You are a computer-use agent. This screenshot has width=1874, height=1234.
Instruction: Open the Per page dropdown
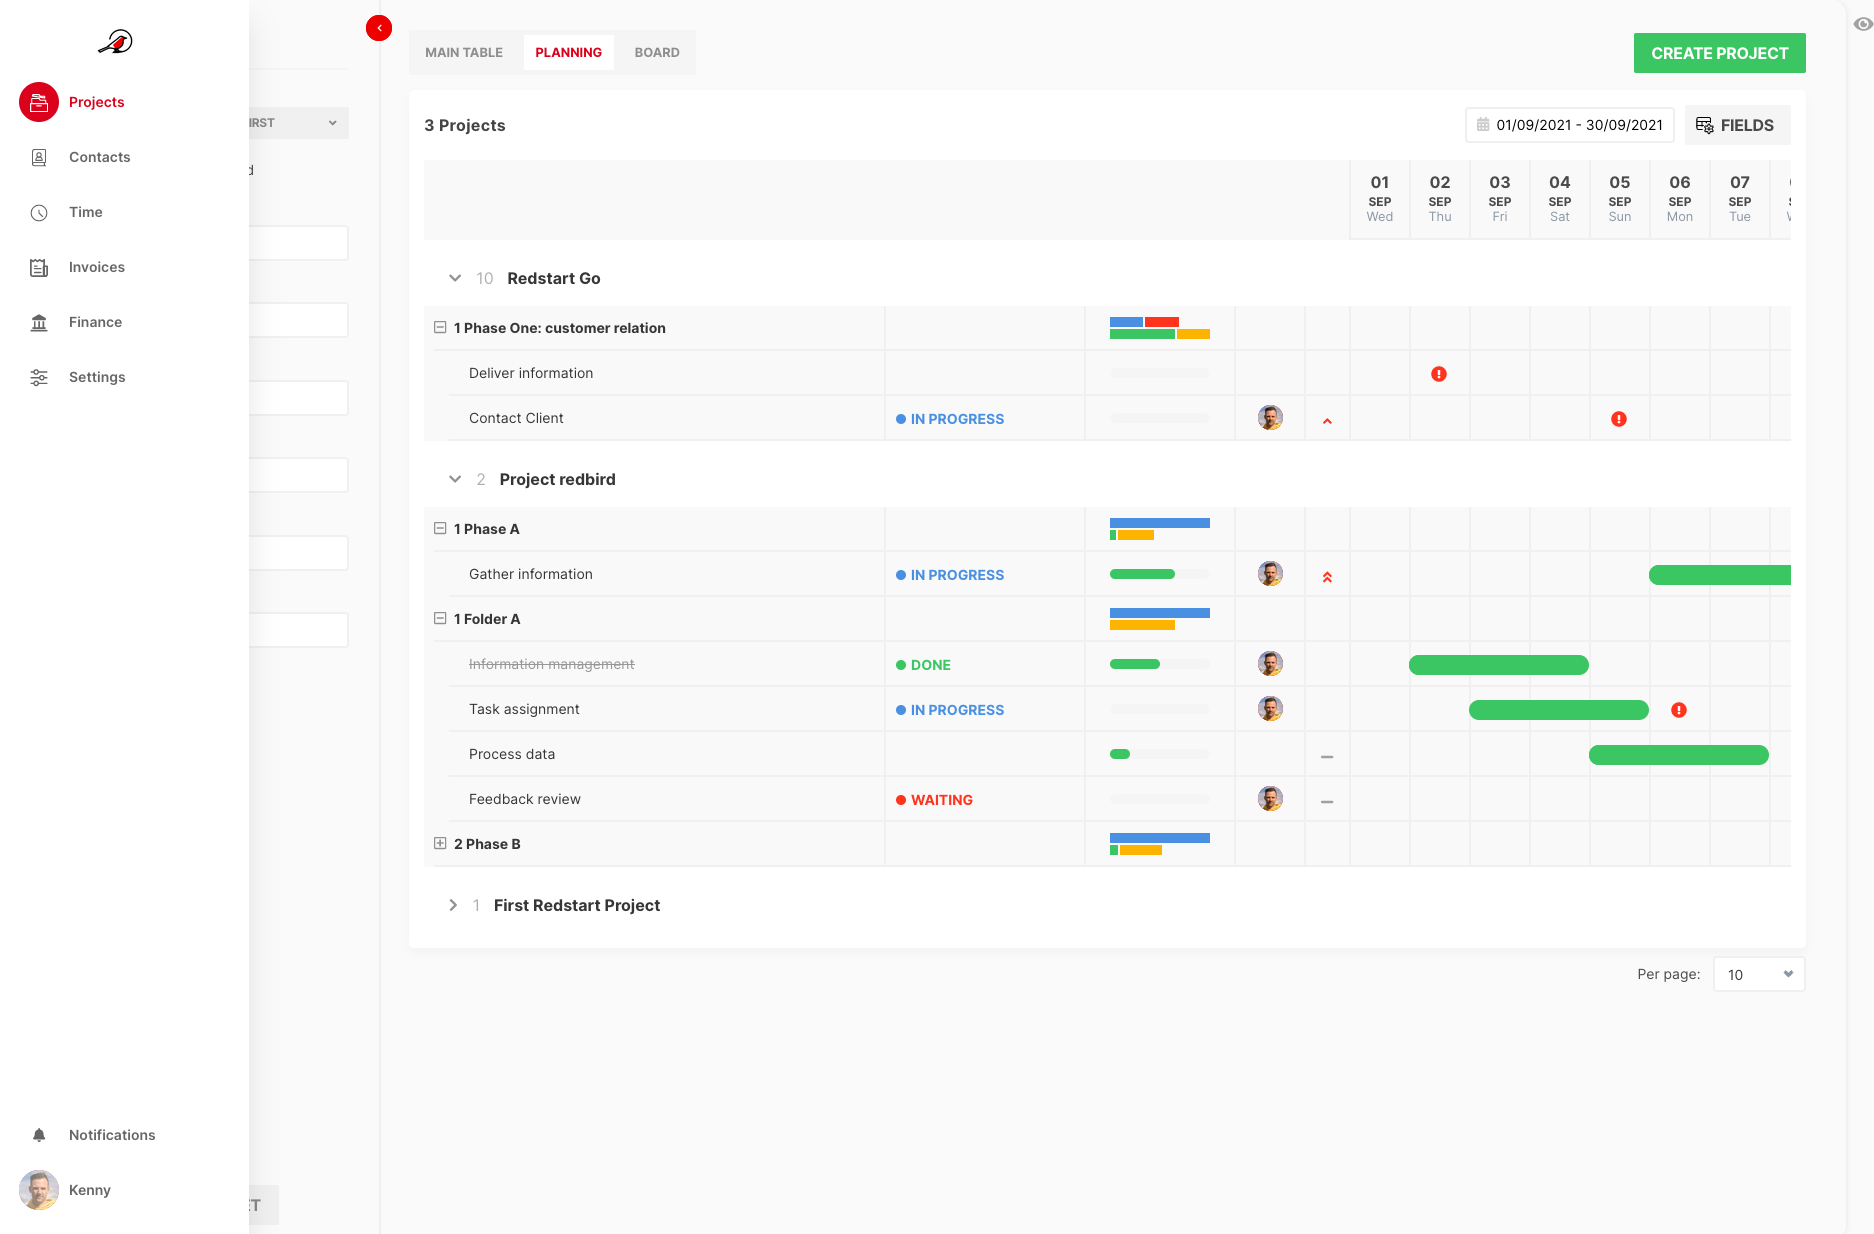pyautogui.click(x=1758, y=974)
